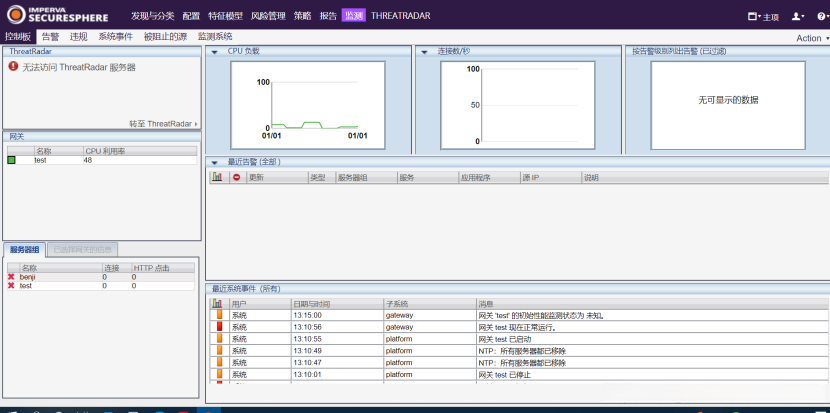
Task: Click the red X icon beside benji
Action: [11, 277]
